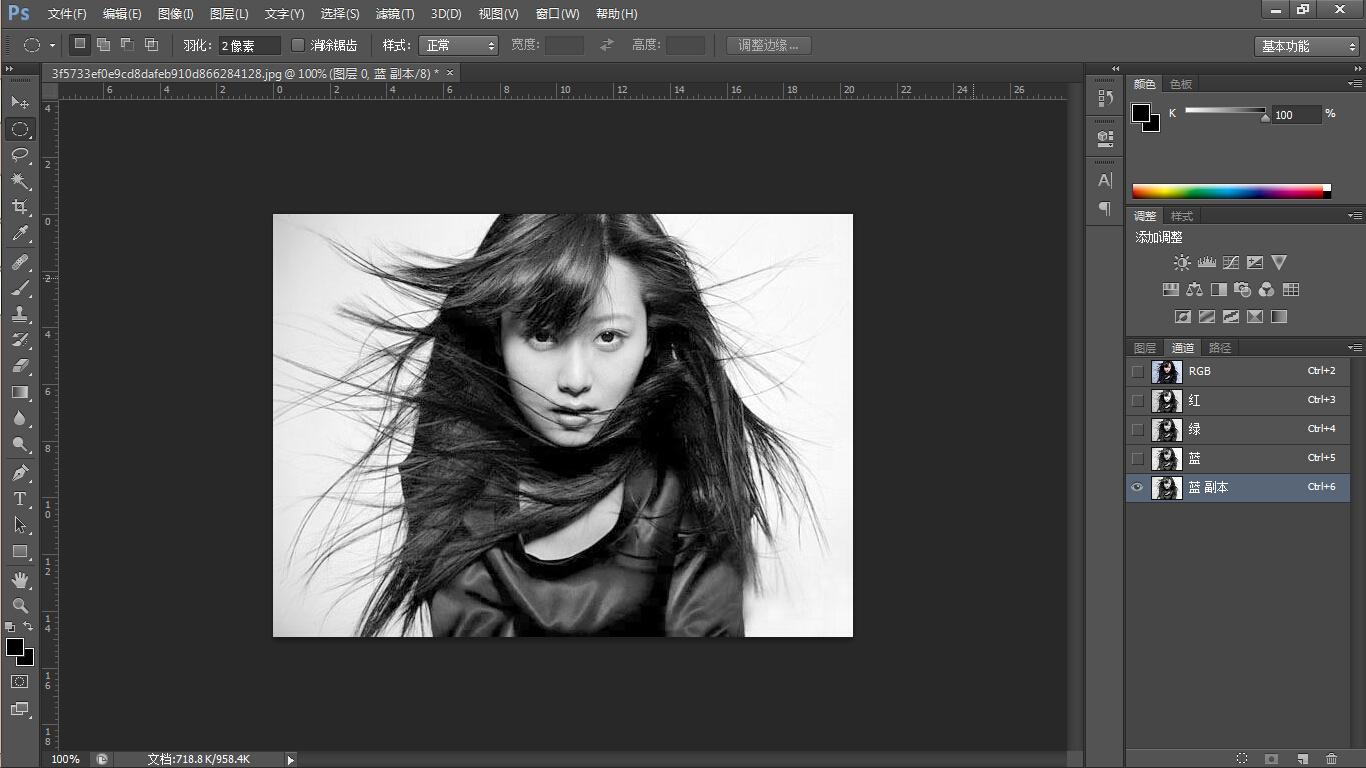Click the K slider handle
Screen dimensions: 1366x768
click(x=1265, y=117)
